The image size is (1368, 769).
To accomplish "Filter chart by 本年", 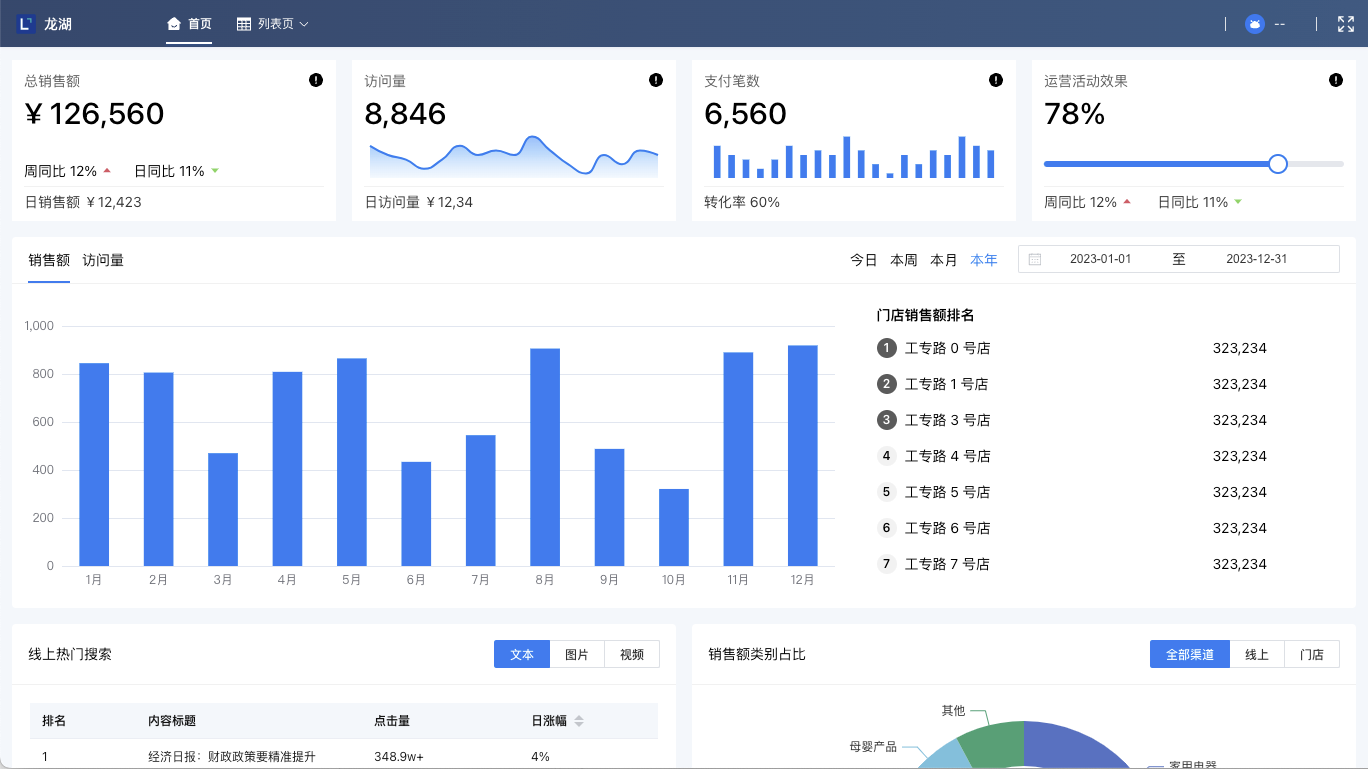I will pos(984,260).
